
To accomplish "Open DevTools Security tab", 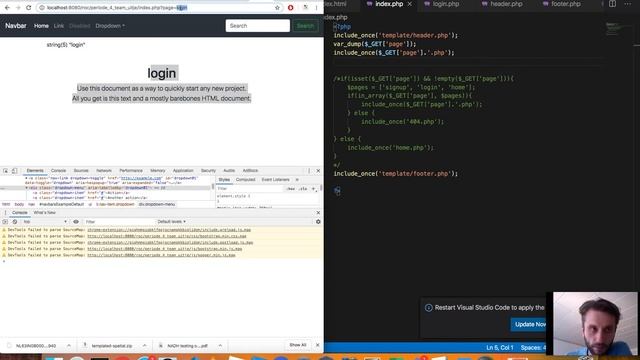I will click(208, 171).
